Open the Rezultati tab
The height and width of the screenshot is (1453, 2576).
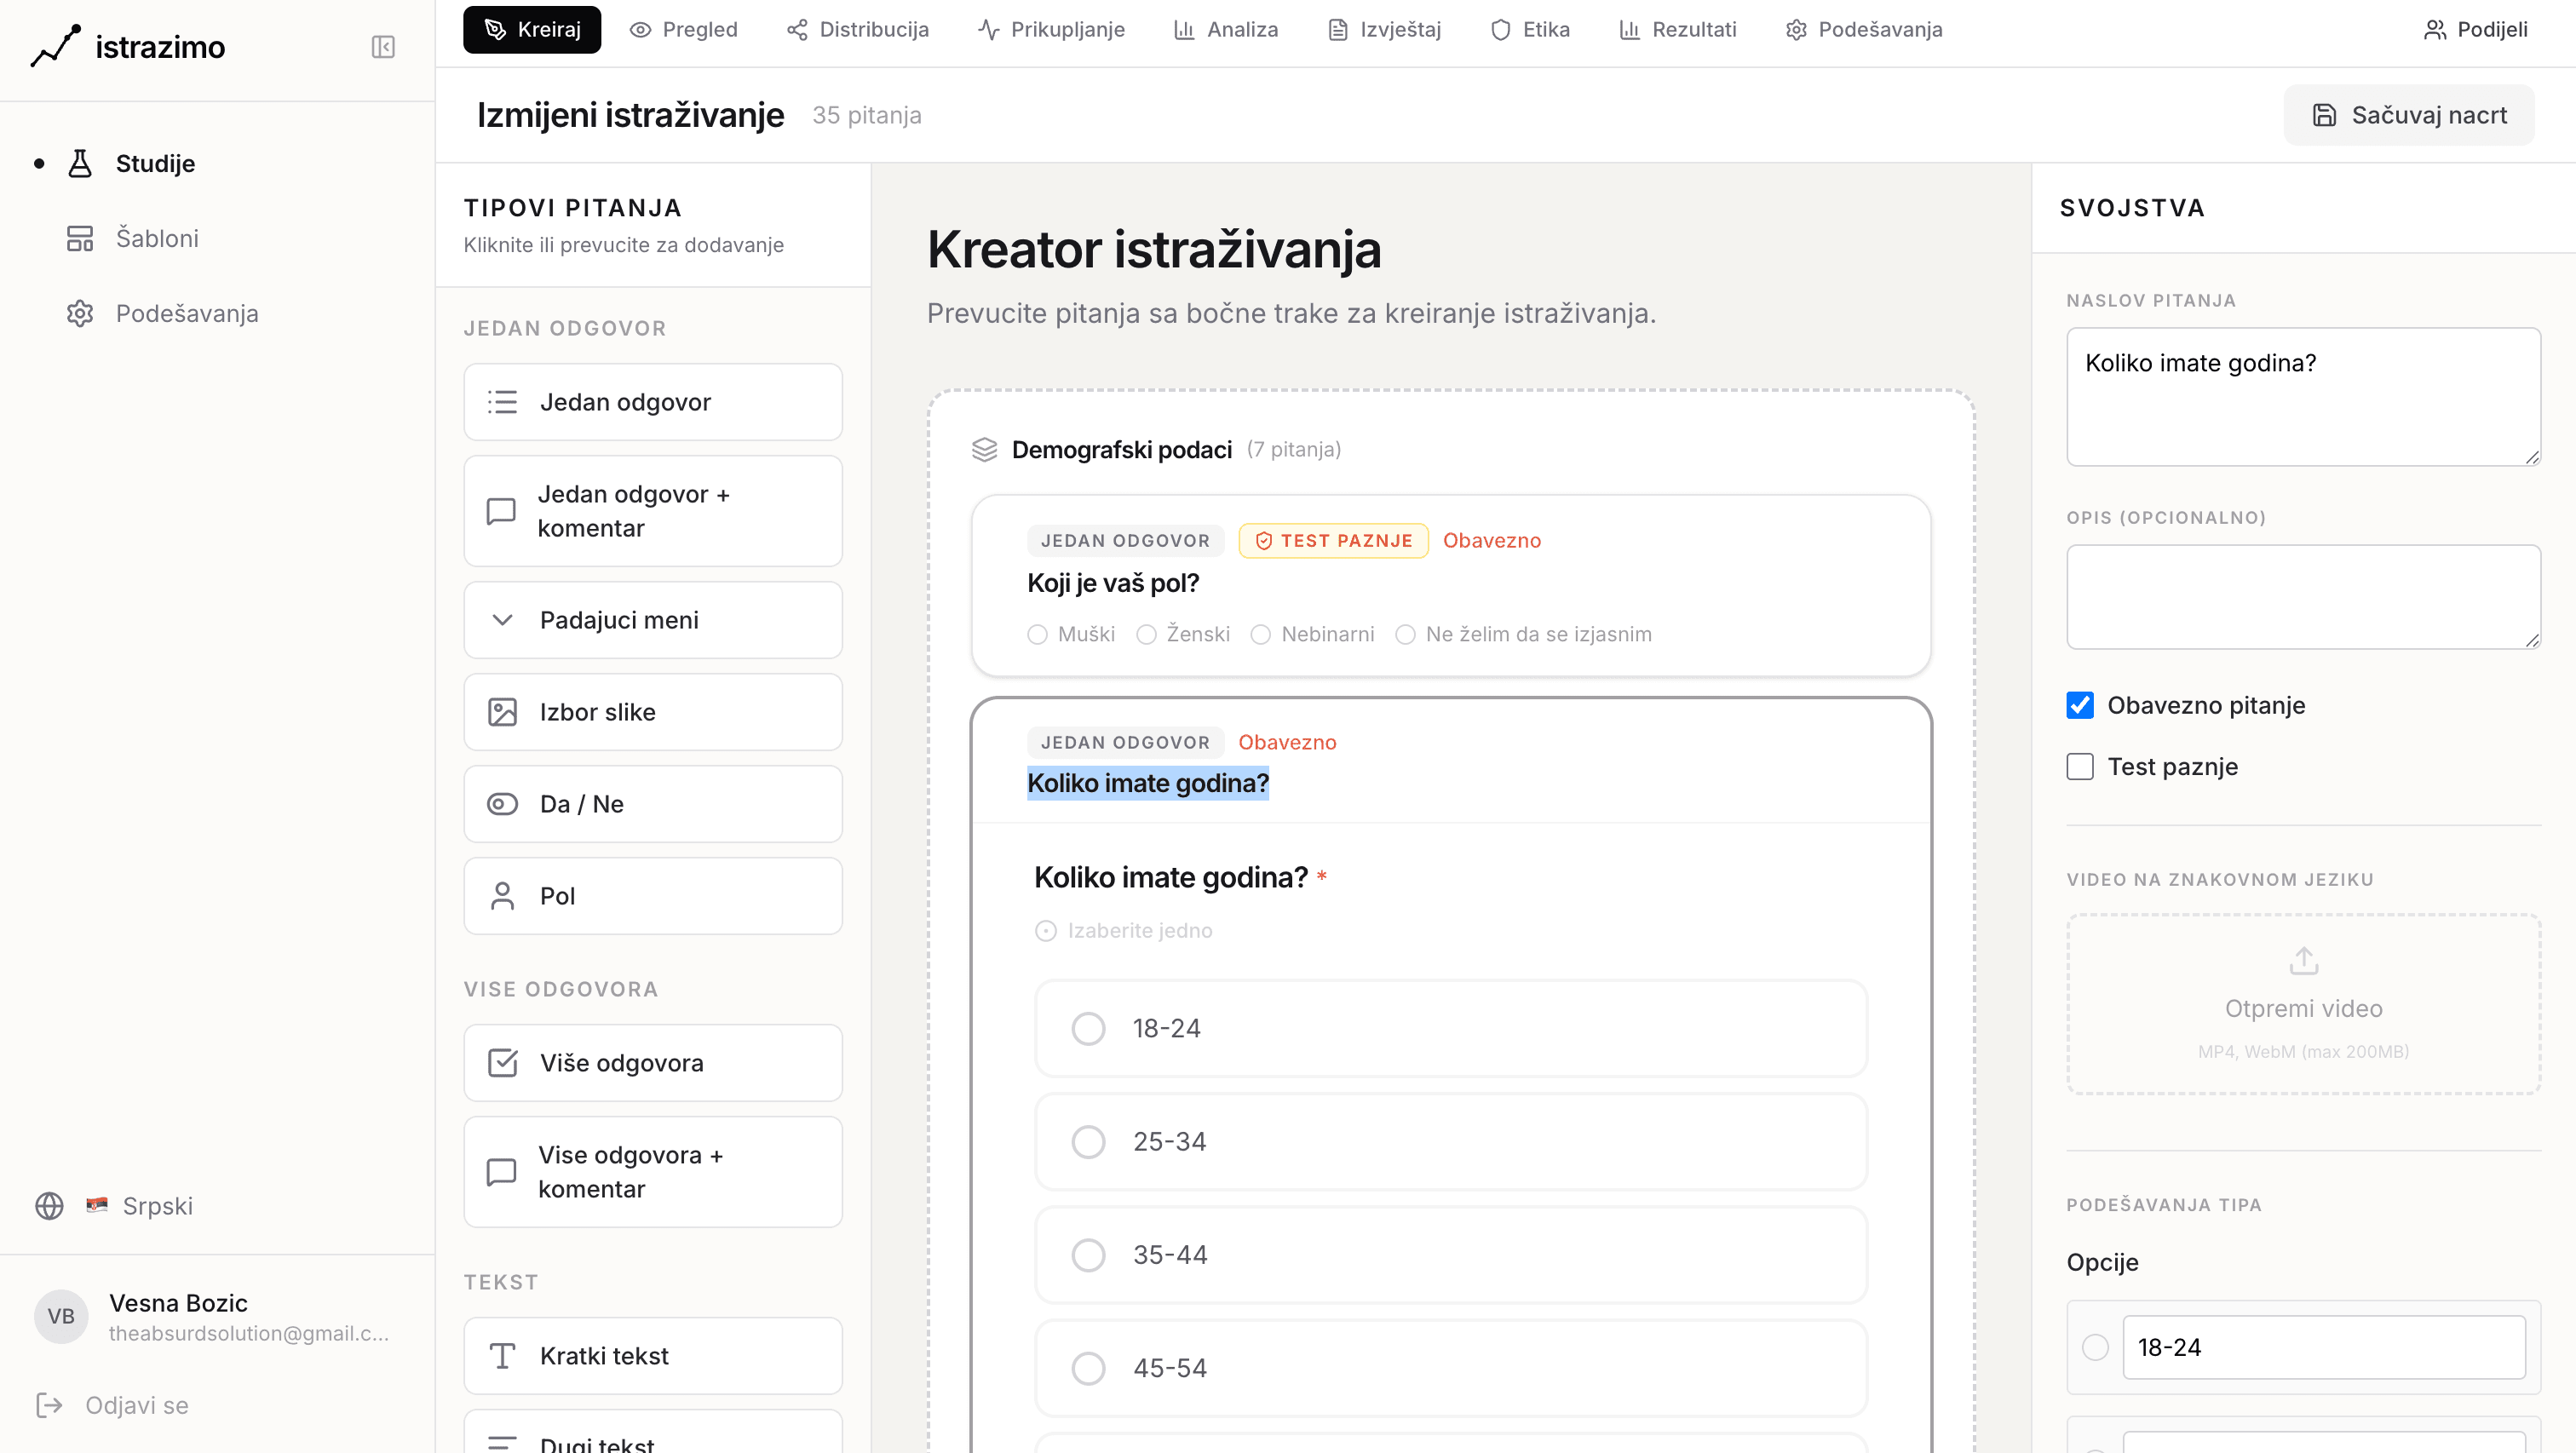point(1677,29)
